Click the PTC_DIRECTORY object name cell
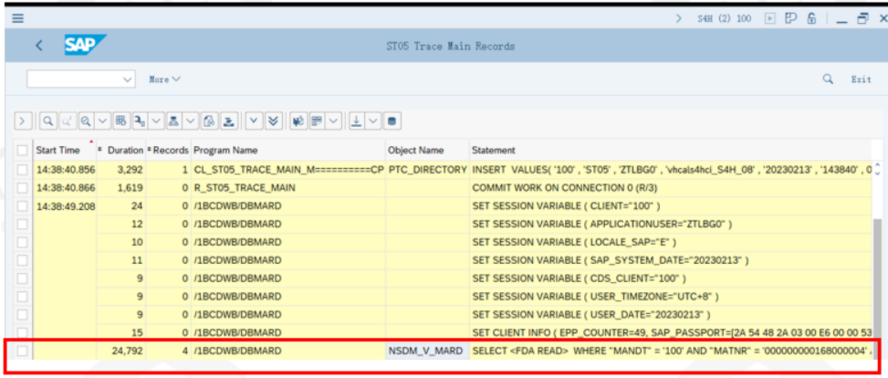The width and height of the screenshot is (888, 378). tap(428, 169)
